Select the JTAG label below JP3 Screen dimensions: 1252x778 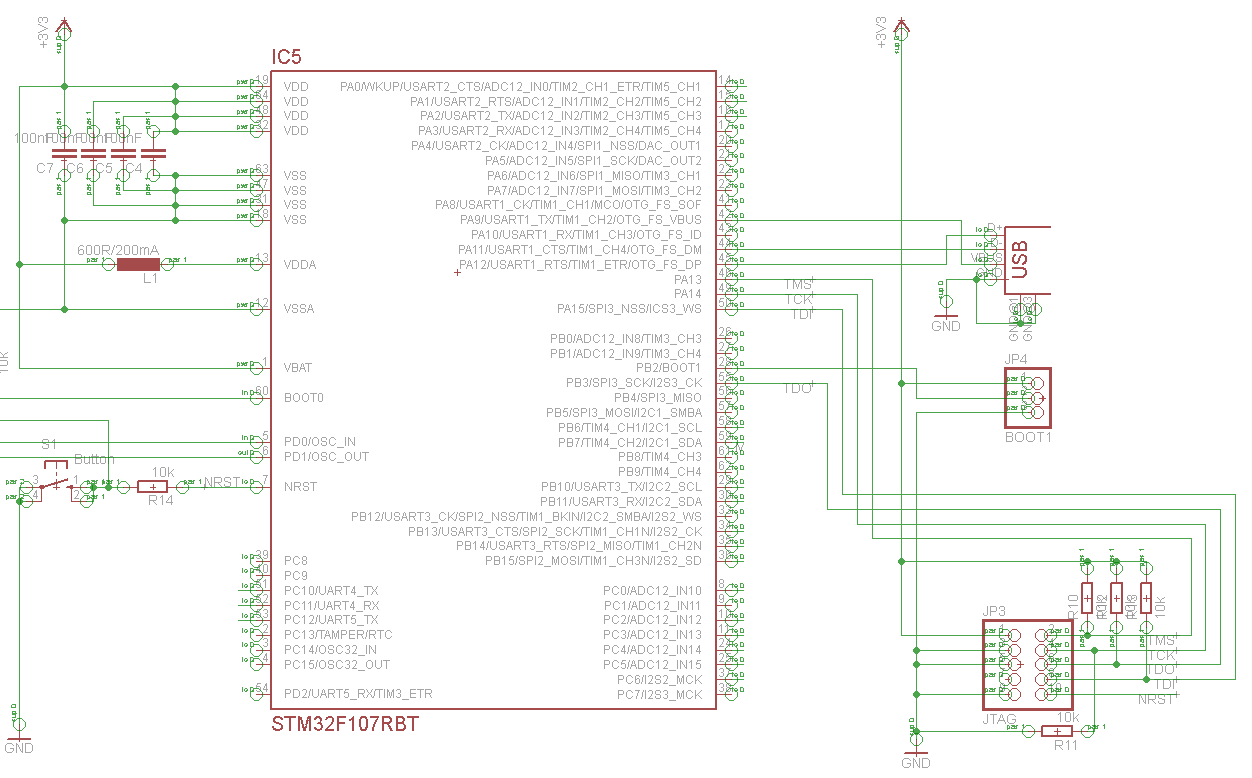pos(999,719)
